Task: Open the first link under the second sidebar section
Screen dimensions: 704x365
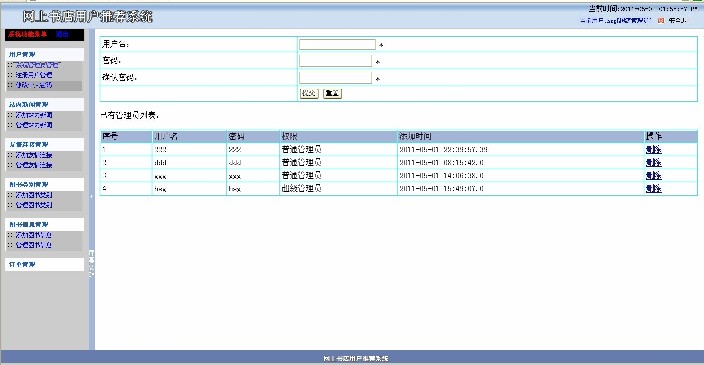Action: [x=34, y=115]
